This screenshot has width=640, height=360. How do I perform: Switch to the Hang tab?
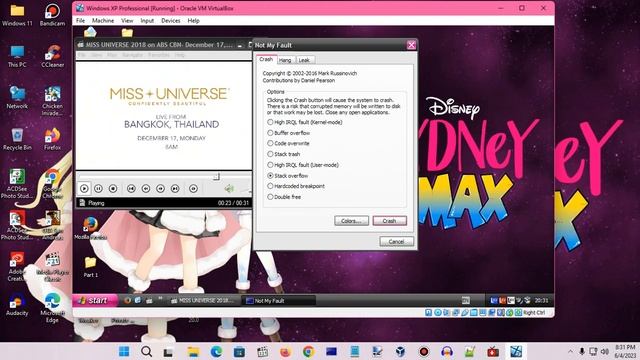click(285, 60)
